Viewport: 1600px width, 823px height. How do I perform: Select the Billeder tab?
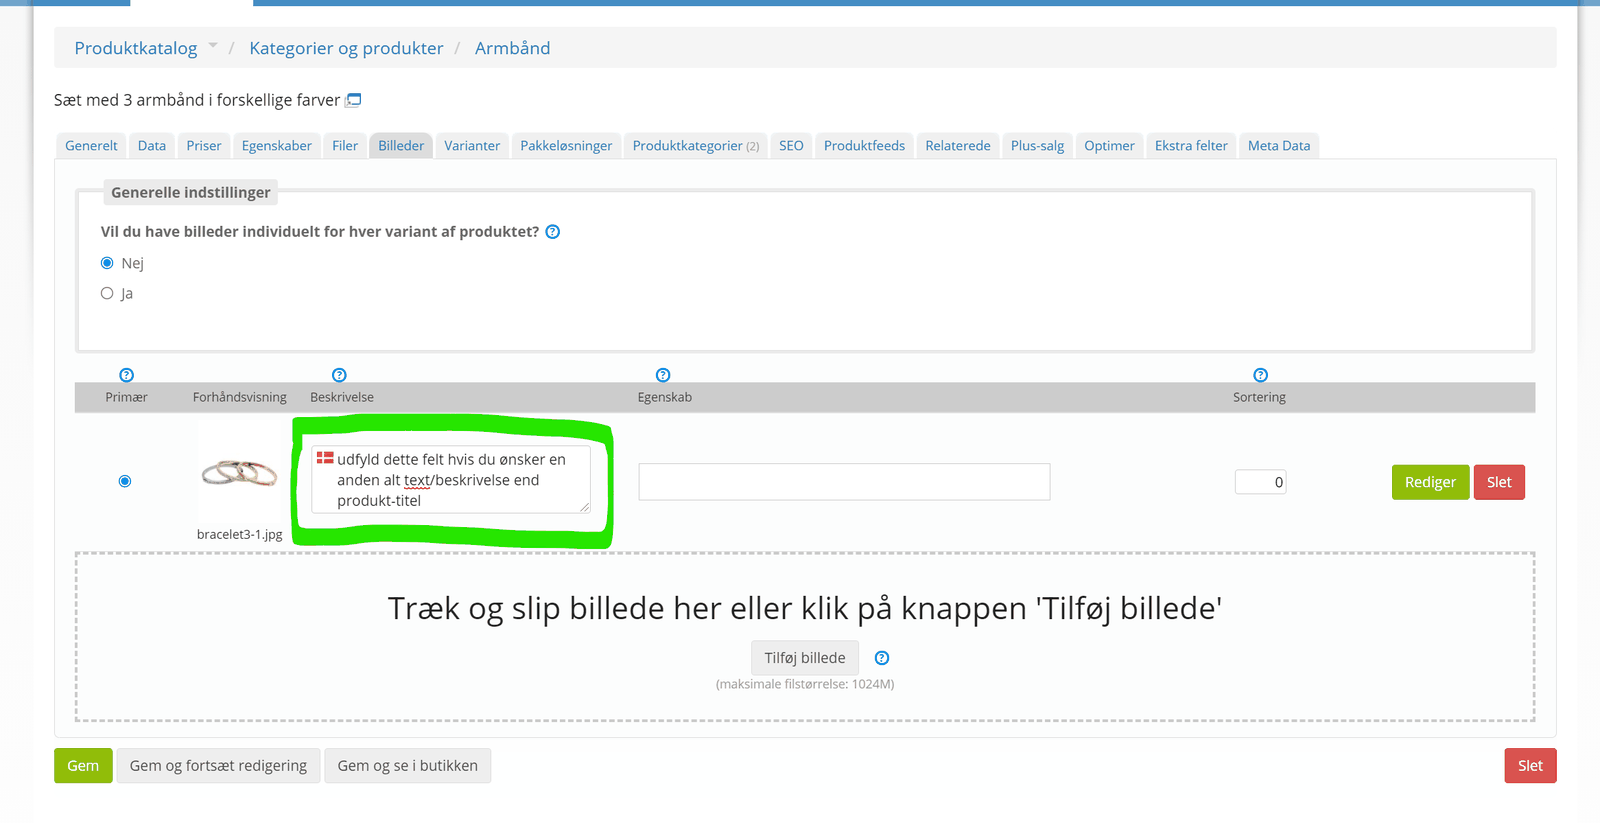tap(401, 146)
